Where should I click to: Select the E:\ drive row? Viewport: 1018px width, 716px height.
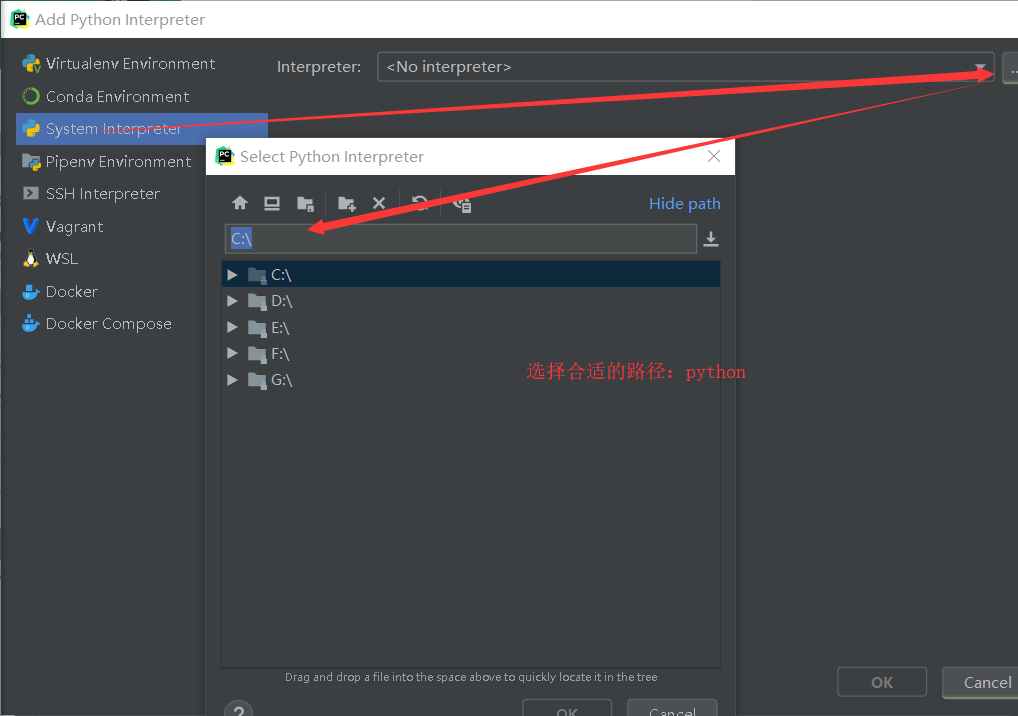(x=471, y=327)
